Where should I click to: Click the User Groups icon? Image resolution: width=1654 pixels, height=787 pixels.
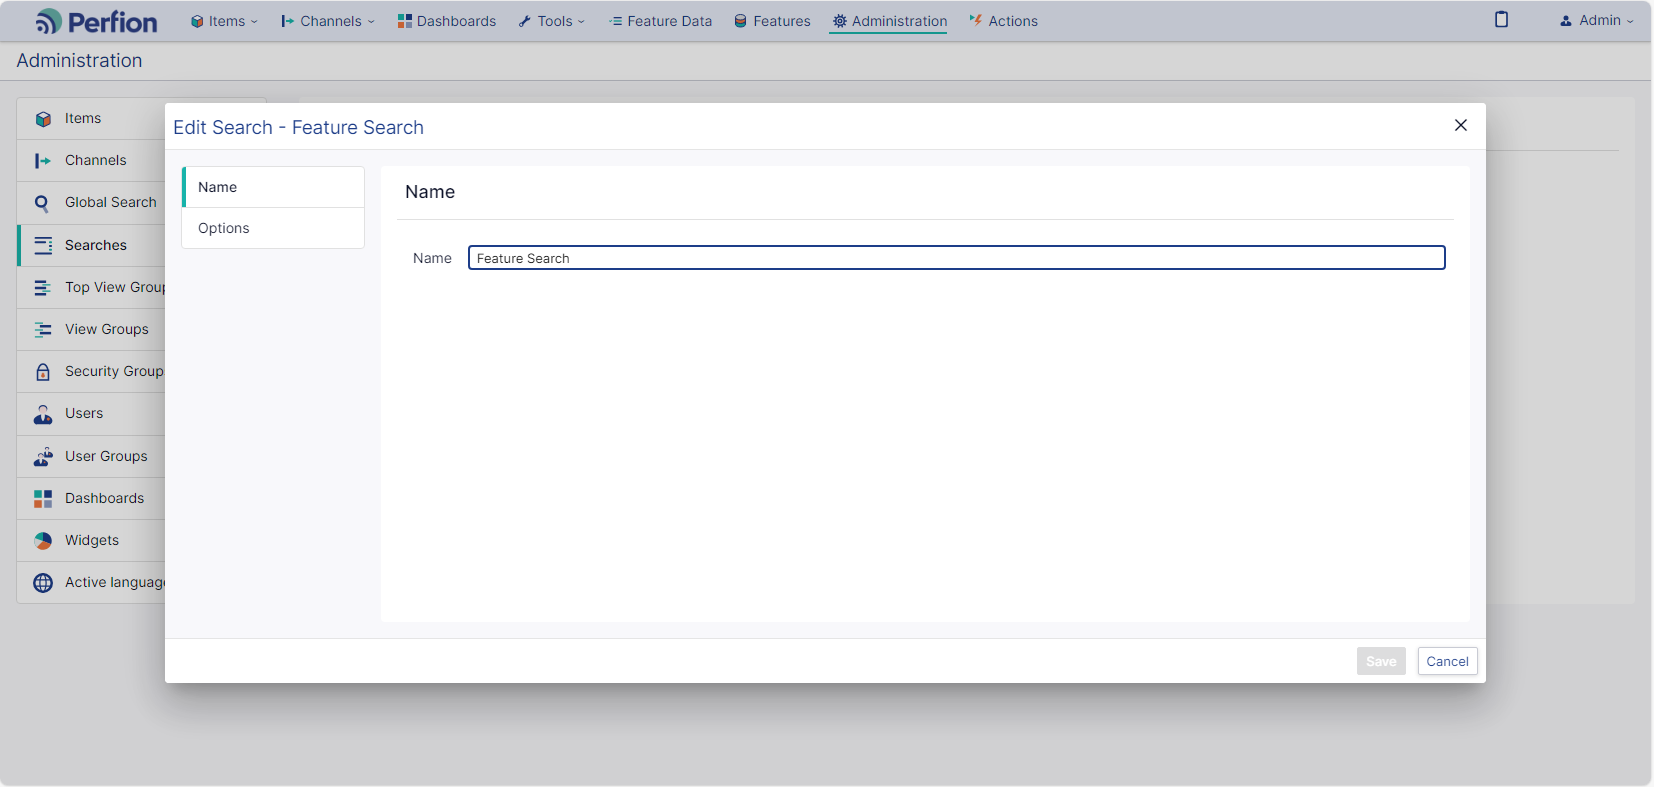click(43, 457)
